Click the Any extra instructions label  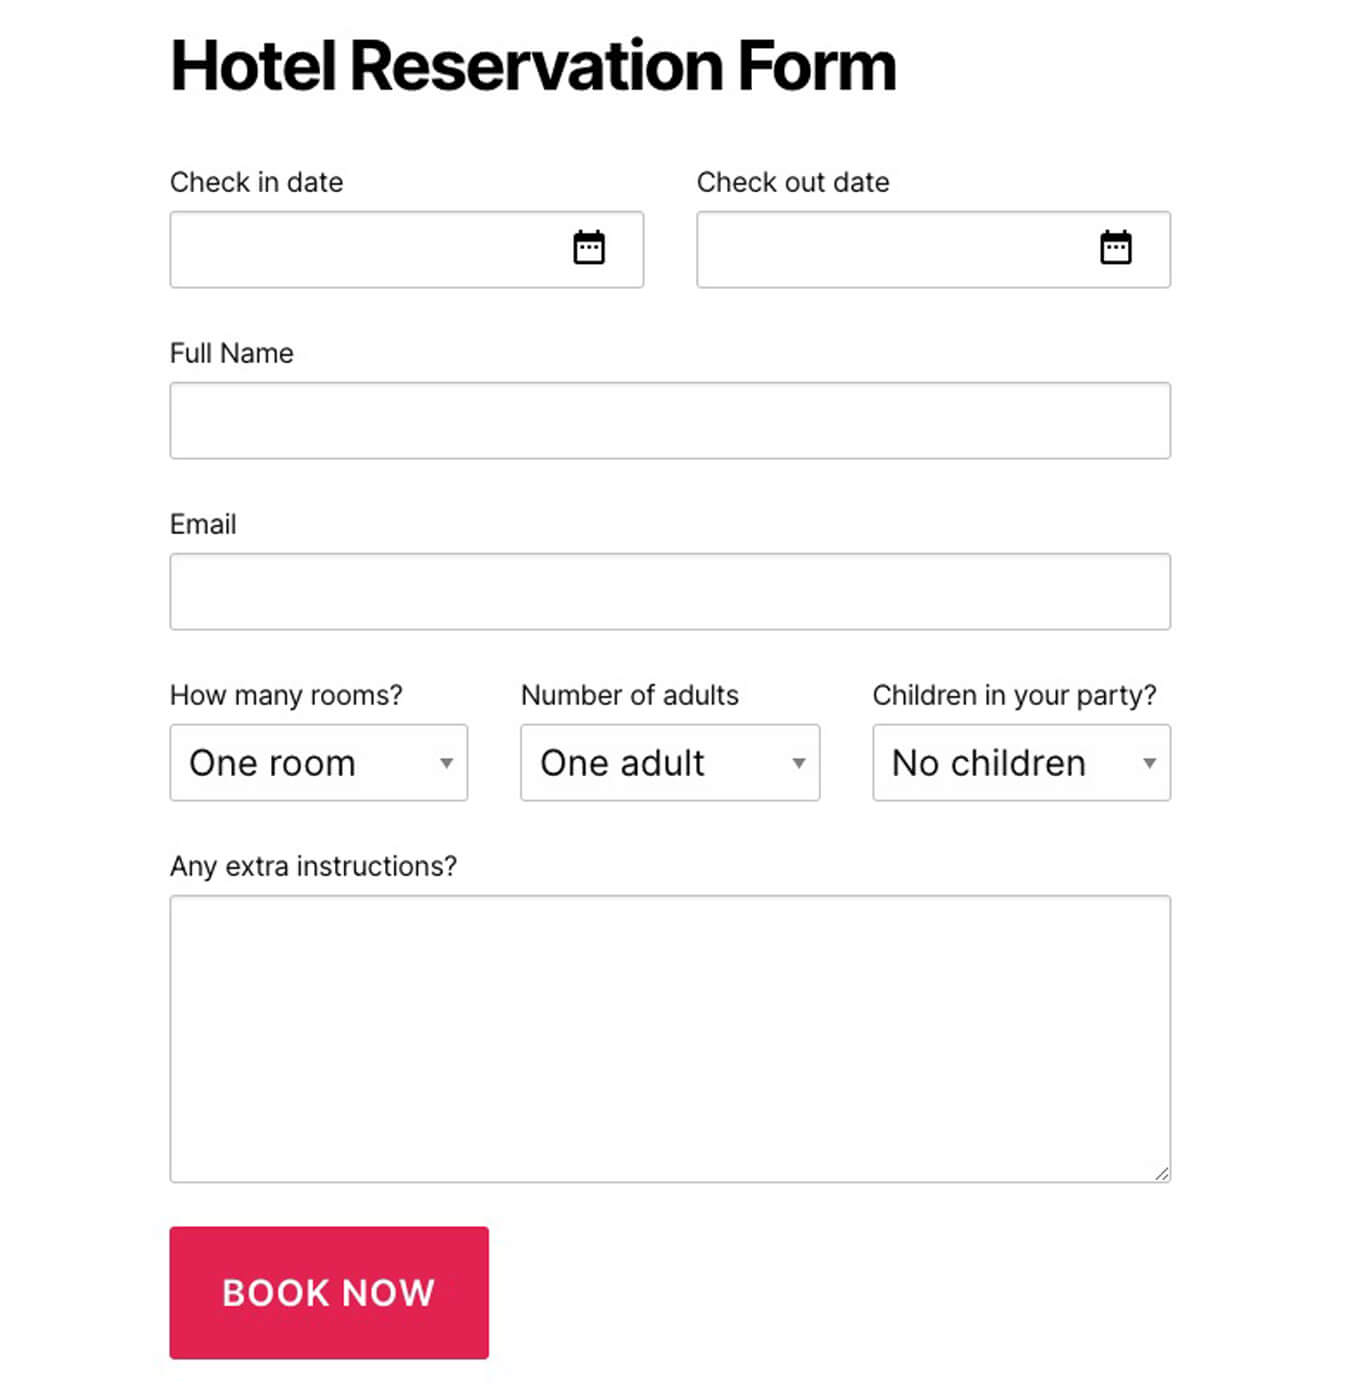click(313, 866)
